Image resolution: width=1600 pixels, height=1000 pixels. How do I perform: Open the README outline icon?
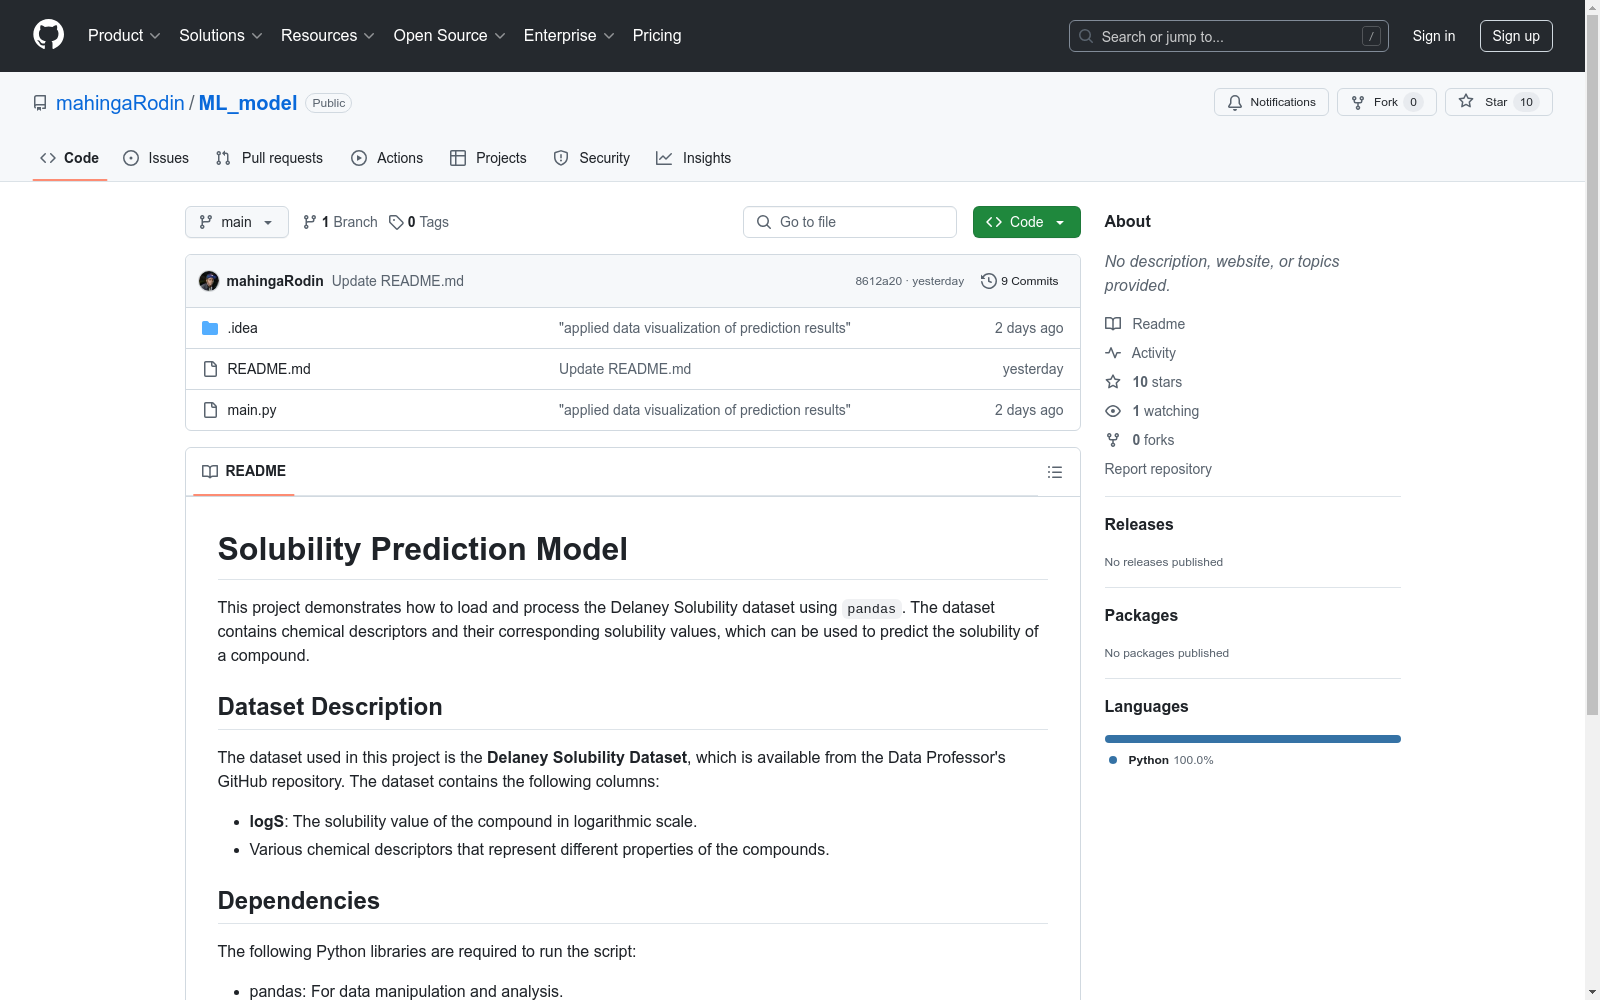(1055, 472)
